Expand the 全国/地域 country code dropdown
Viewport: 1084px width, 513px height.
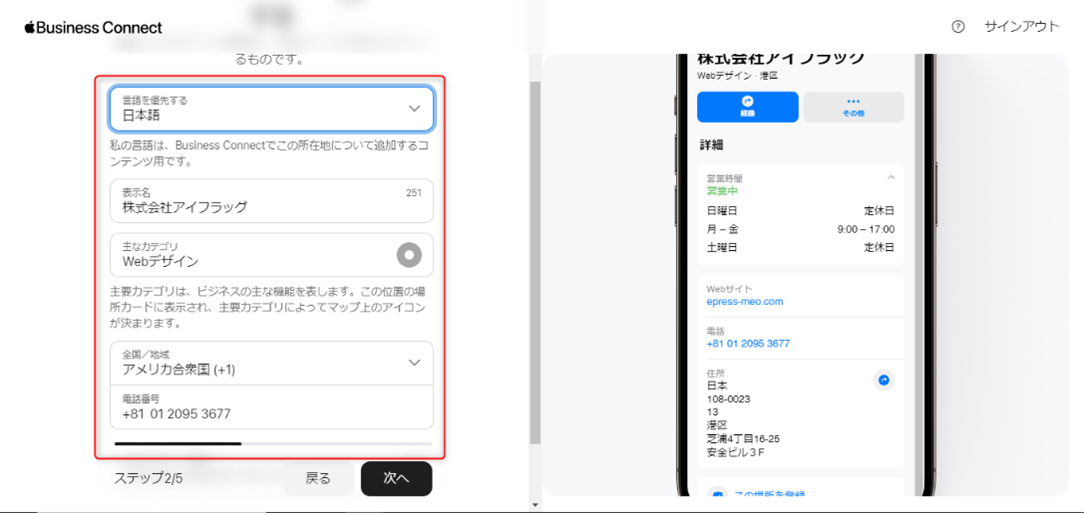(272, 363)
